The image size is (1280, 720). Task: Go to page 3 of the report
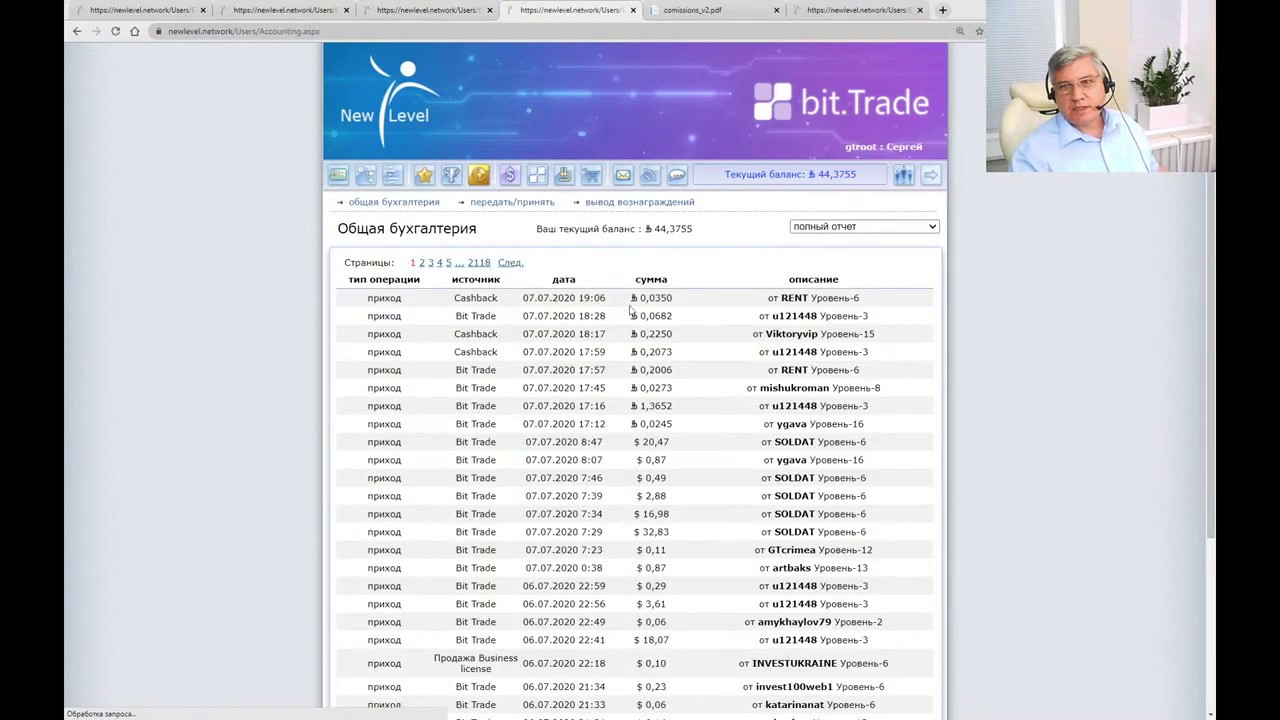431,263
